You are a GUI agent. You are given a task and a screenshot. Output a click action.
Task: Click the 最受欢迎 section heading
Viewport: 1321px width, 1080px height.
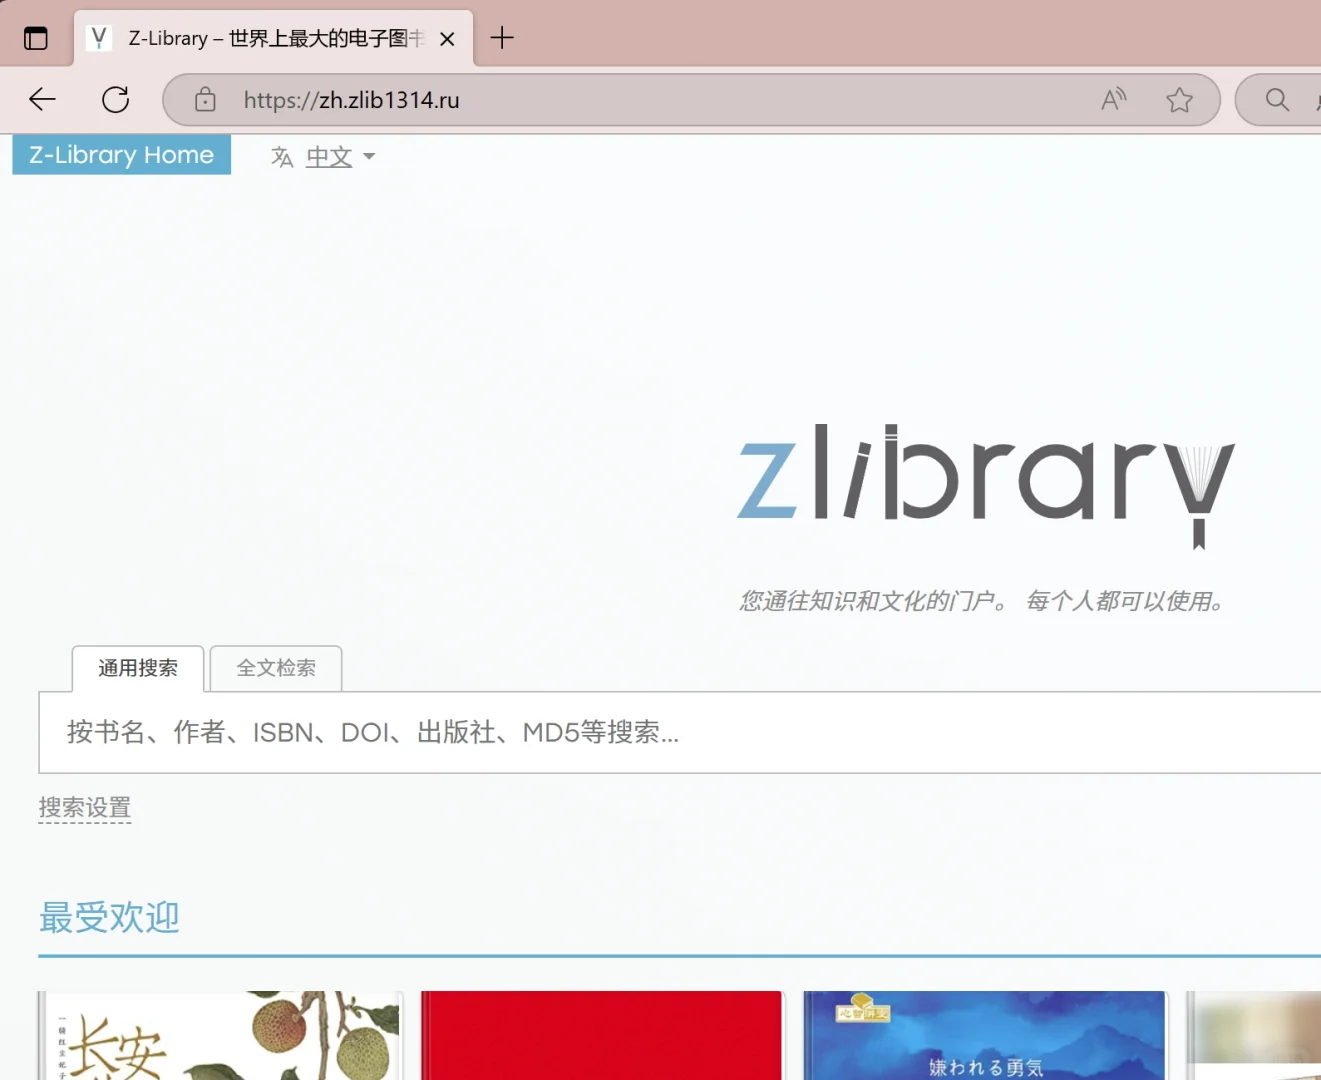point(109,917)
